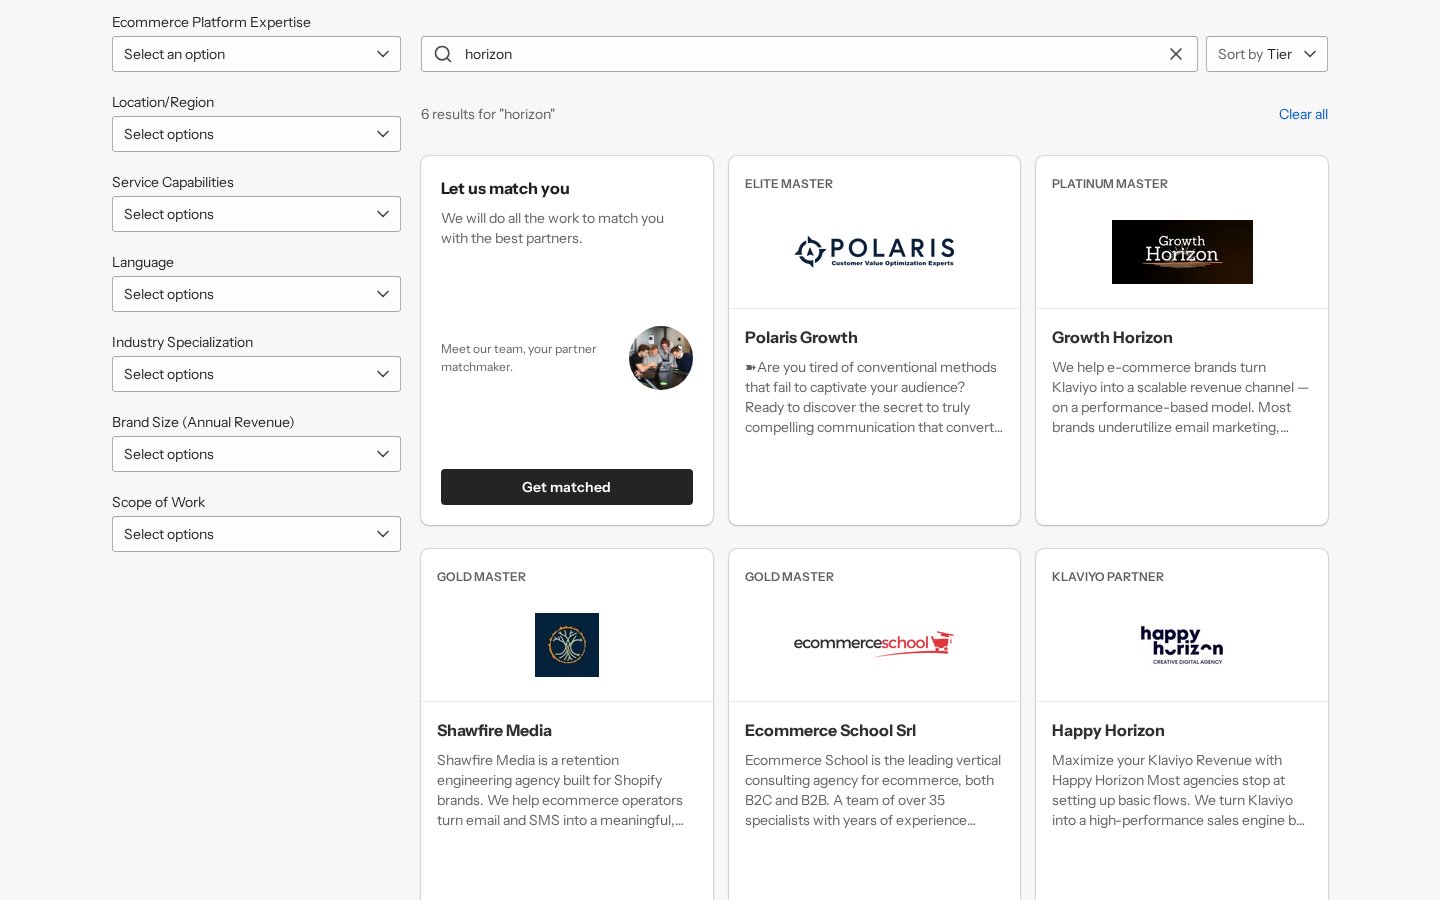The image size is (1440, 900).
Task: Expand the Location/Region filter
Action: (x=256, y=134)
